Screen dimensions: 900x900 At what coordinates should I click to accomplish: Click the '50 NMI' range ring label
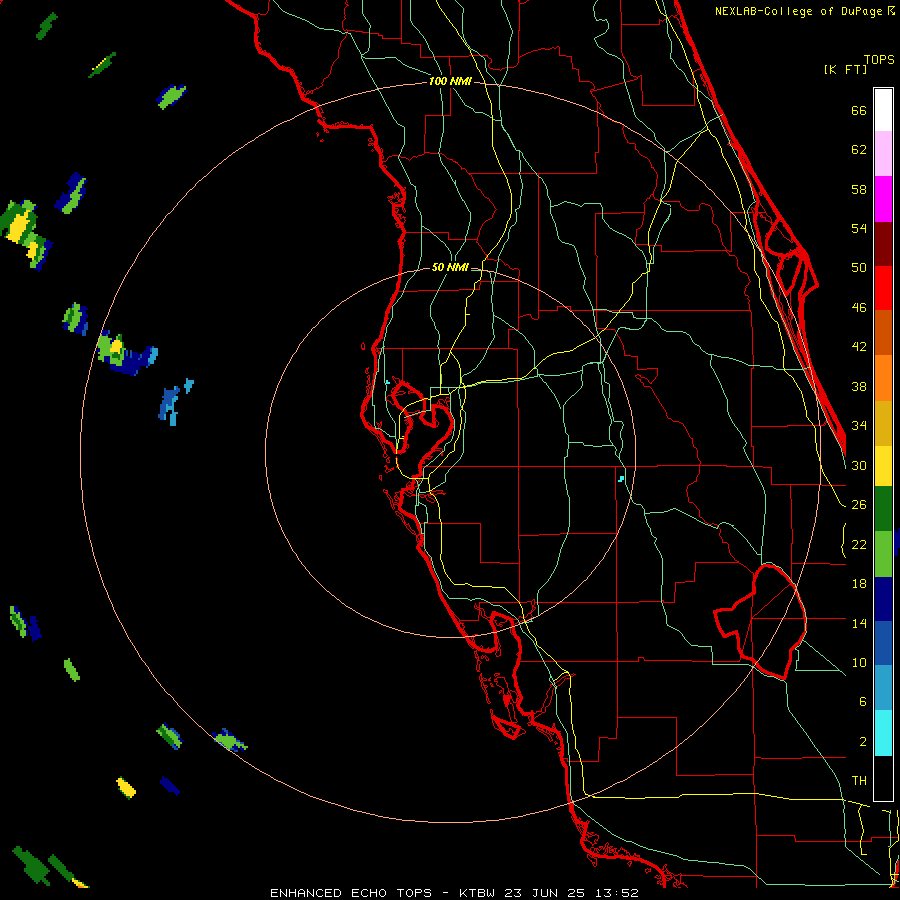click(x=450, y=267)
